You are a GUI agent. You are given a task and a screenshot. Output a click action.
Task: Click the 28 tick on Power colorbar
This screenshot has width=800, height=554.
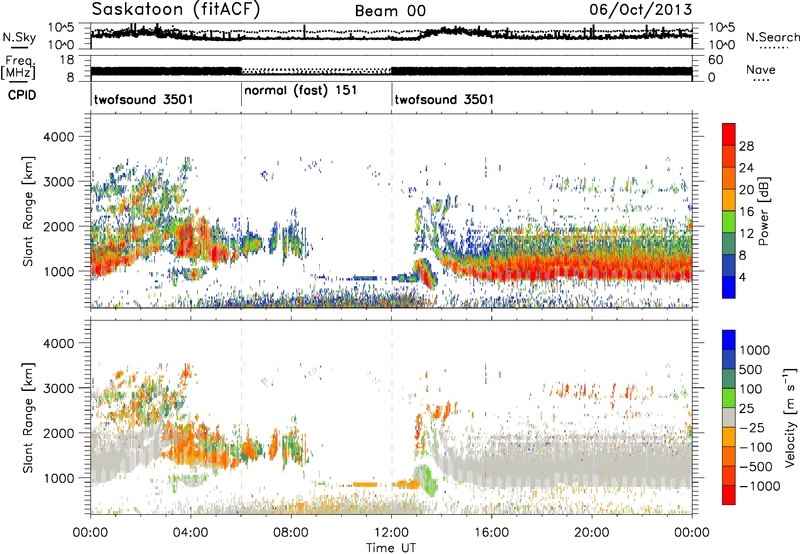[746, 146]
